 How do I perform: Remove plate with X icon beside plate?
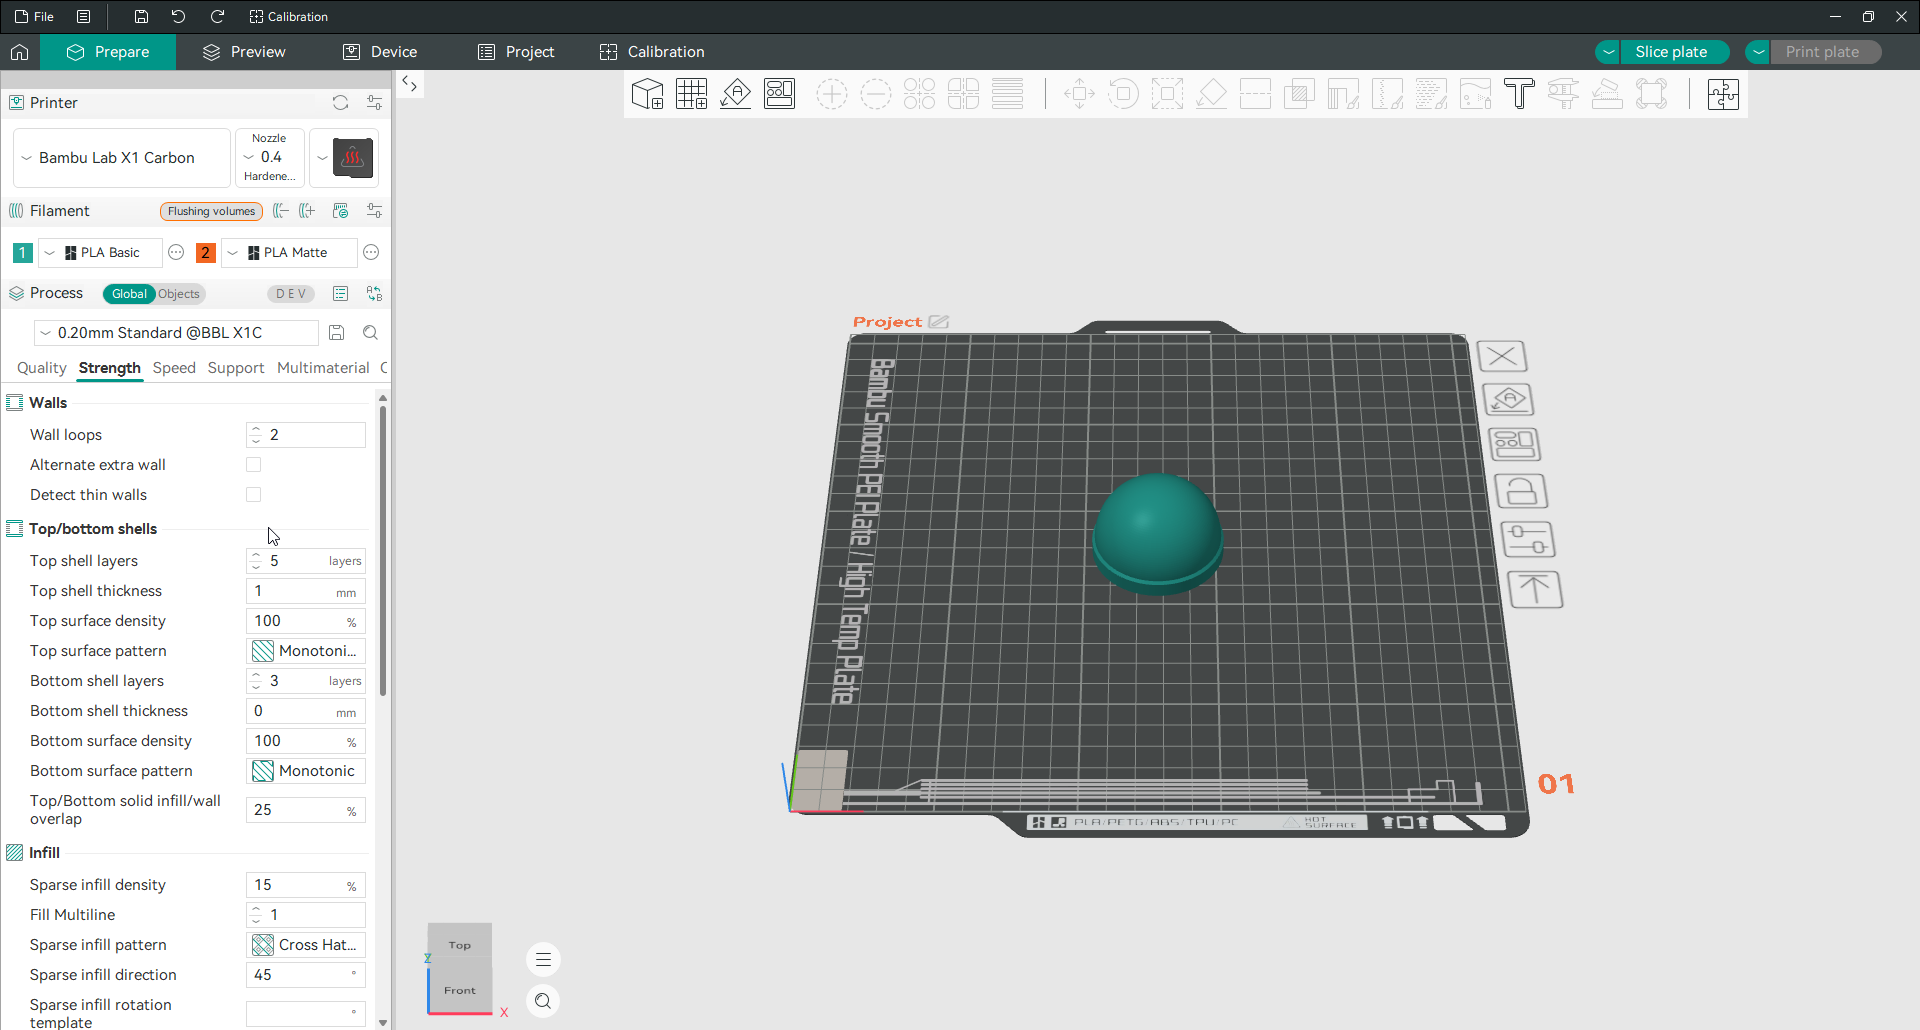point(1501,356)
